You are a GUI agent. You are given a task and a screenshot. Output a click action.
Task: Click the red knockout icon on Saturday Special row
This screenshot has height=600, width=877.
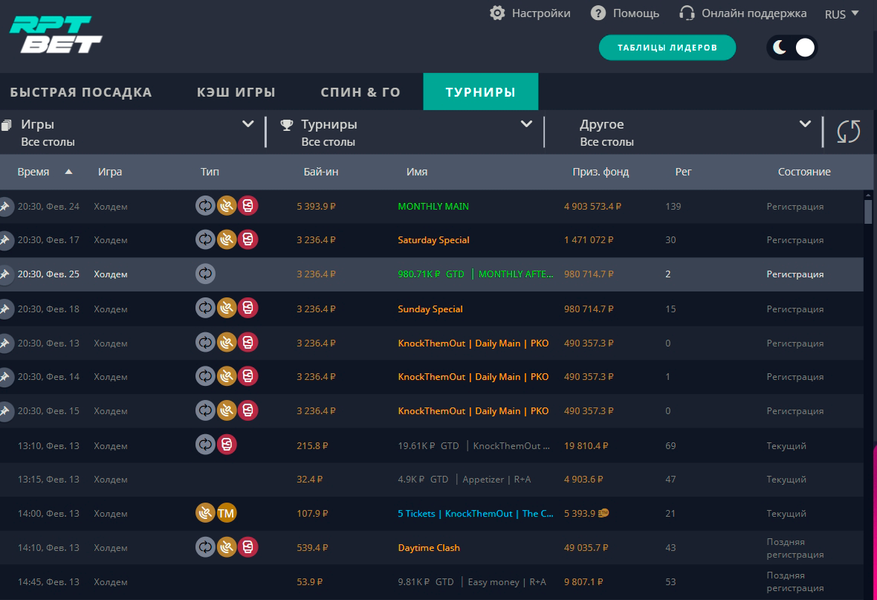[248, 240]
